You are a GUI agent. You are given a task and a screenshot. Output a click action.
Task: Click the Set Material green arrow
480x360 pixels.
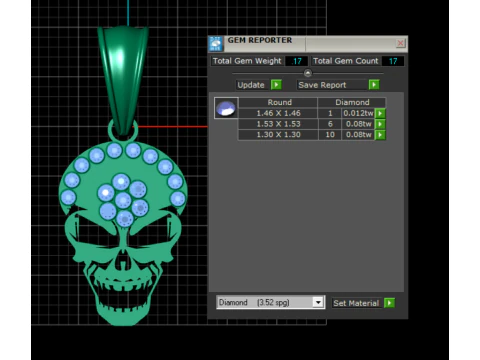tap(389, 303)
